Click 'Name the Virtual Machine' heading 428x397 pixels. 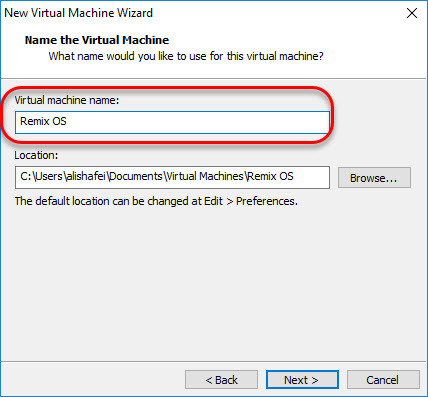[97, 40]
